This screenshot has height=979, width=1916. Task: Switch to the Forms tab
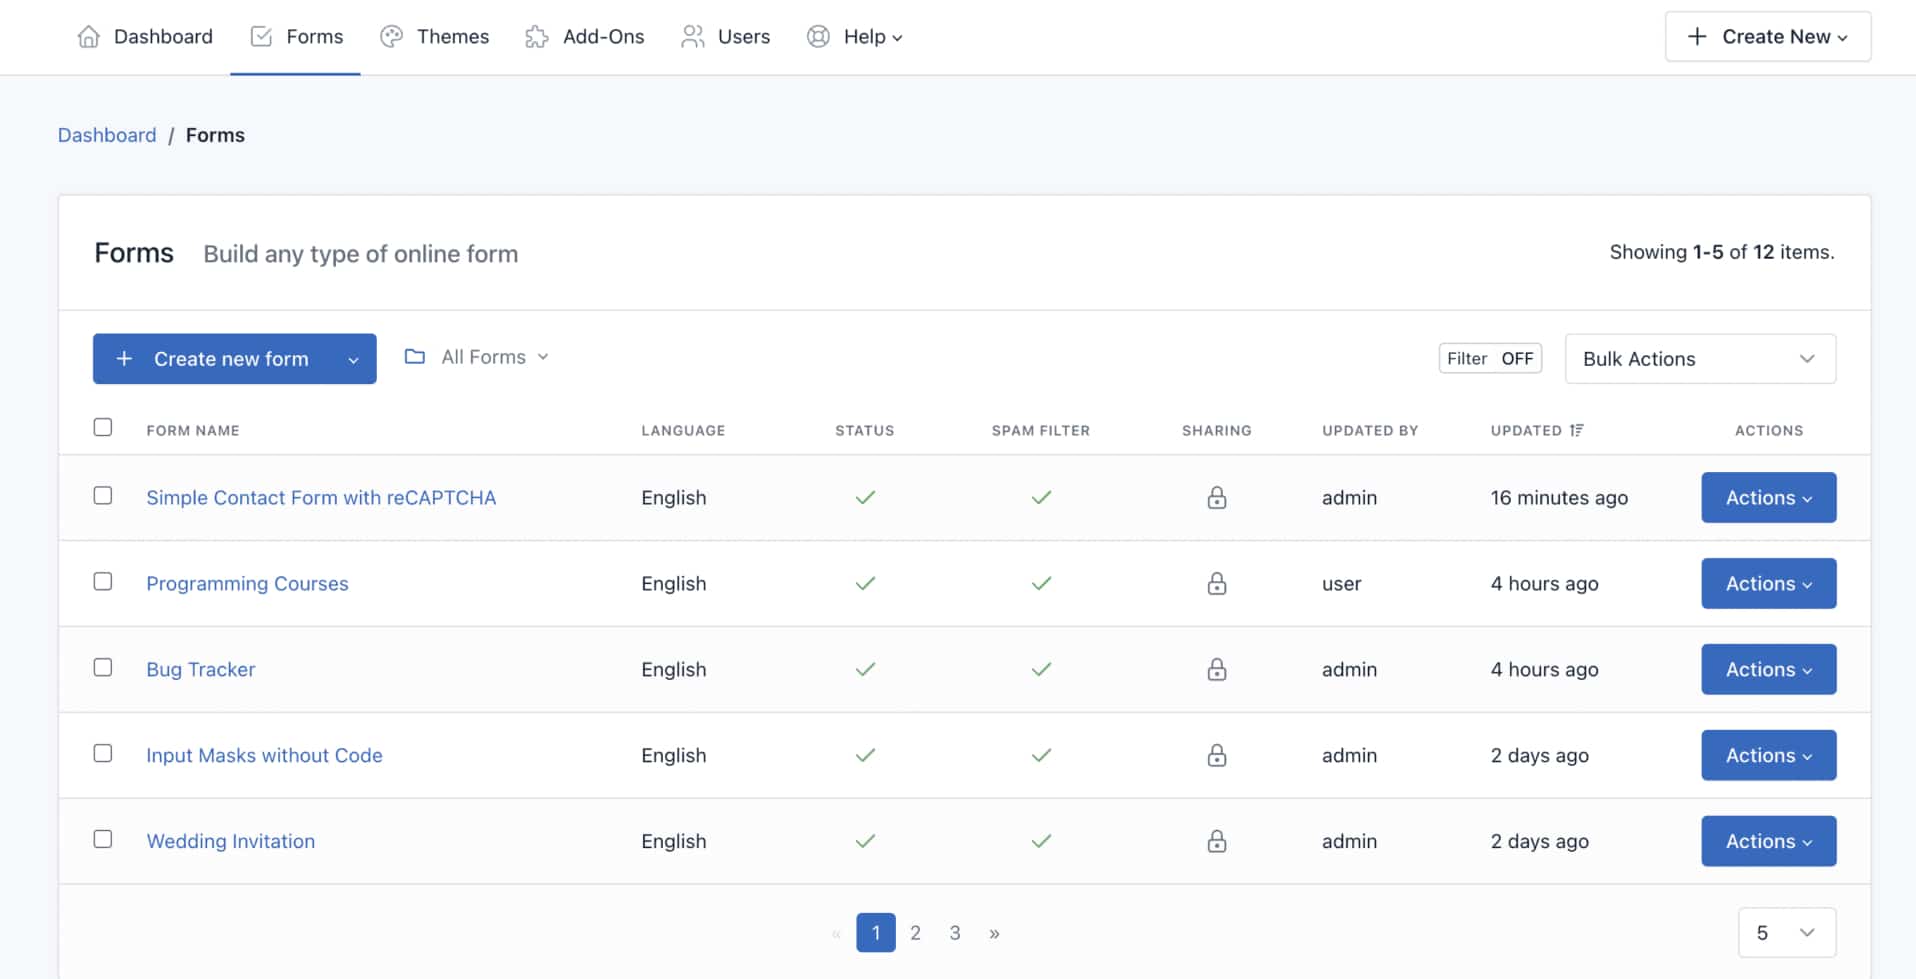tap(295, 37)
